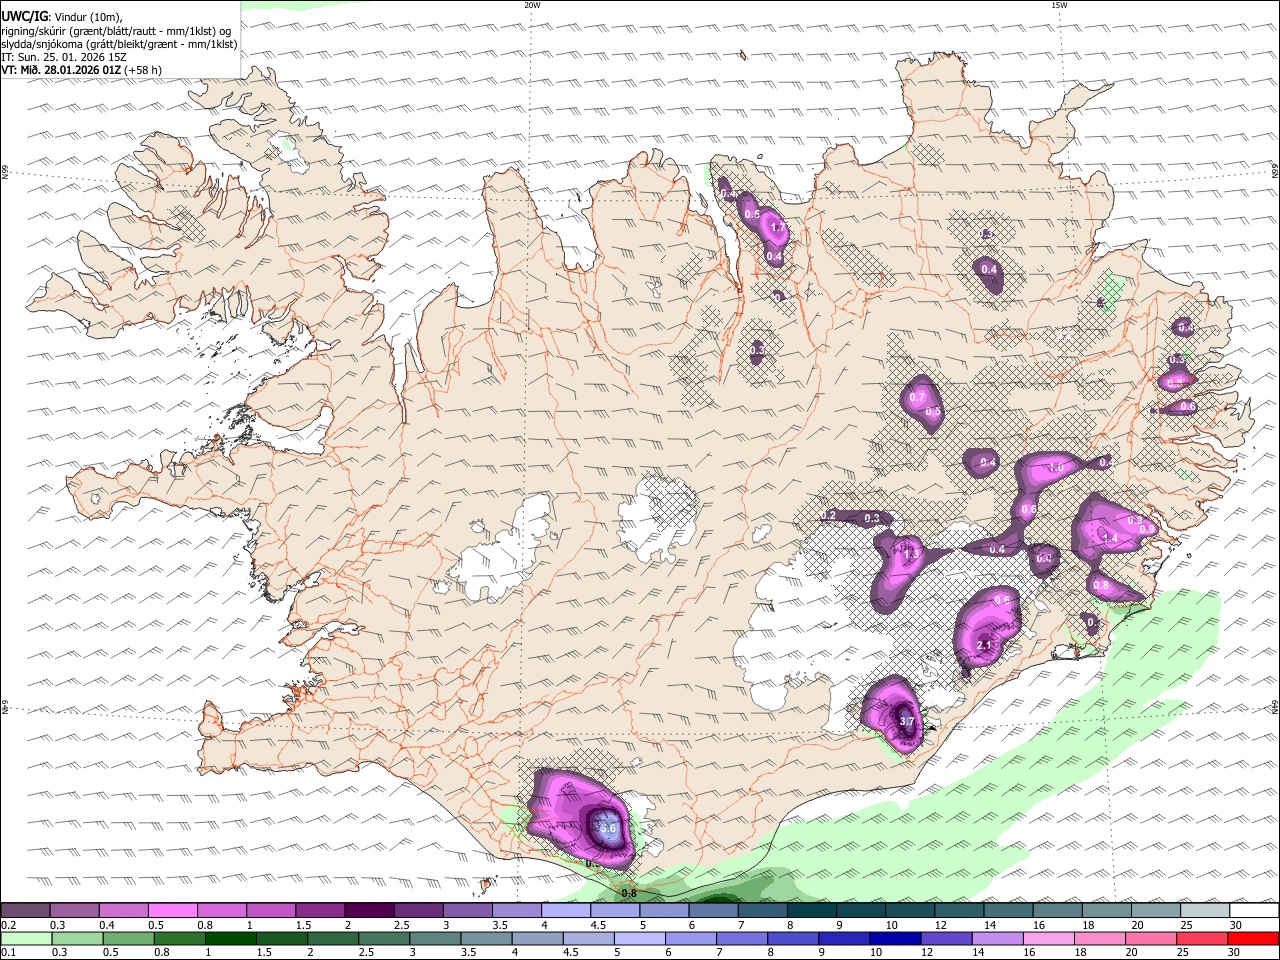This screenshot has width=1280, height=960.
Task: Select light blue upper swatch between 4 and 4.5
Action: pos(566,911)
